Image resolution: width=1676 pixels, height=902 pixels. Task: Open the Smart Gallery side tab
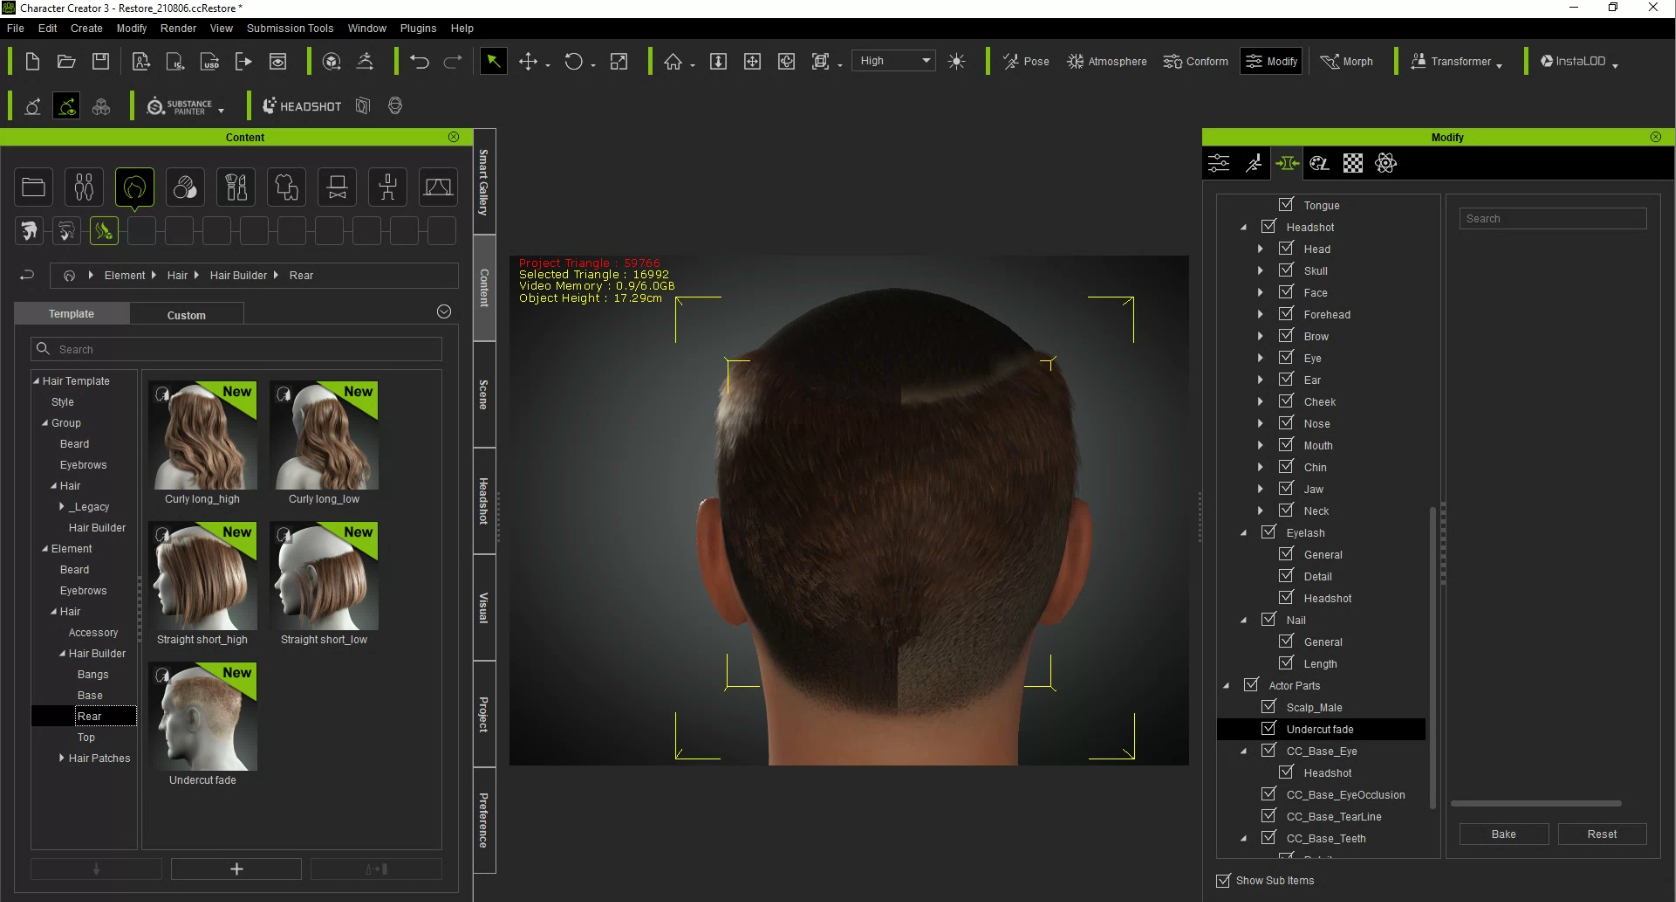[484, 182]
